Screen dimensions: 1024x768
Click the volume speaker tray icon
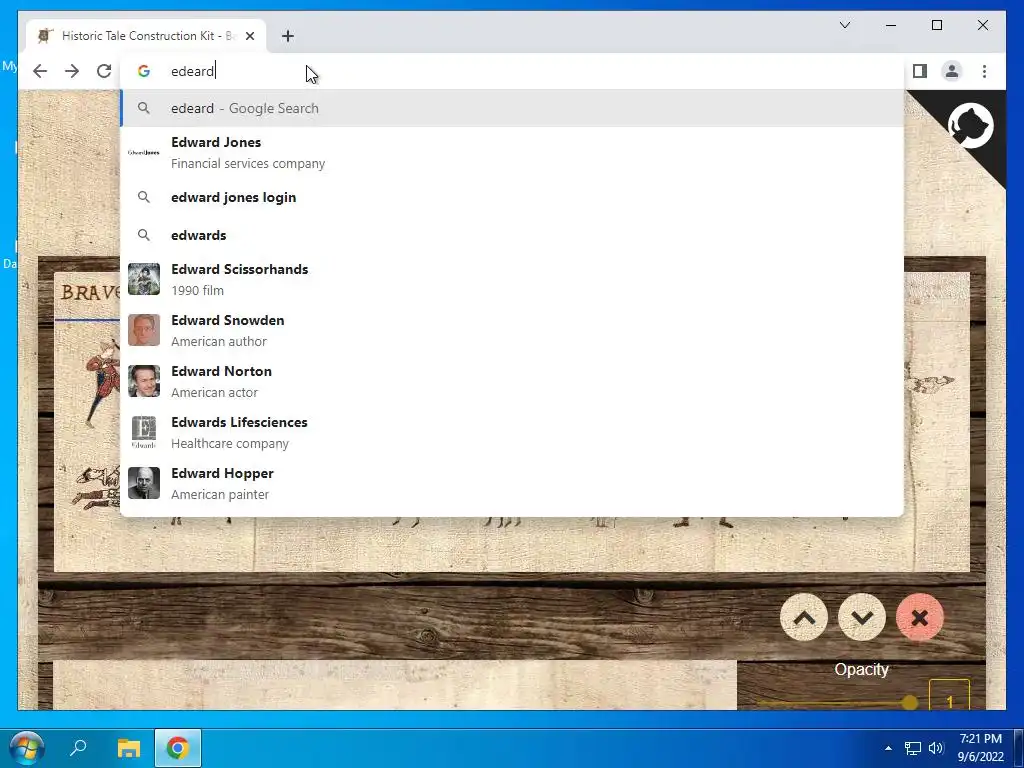click(x=936, y=748)
